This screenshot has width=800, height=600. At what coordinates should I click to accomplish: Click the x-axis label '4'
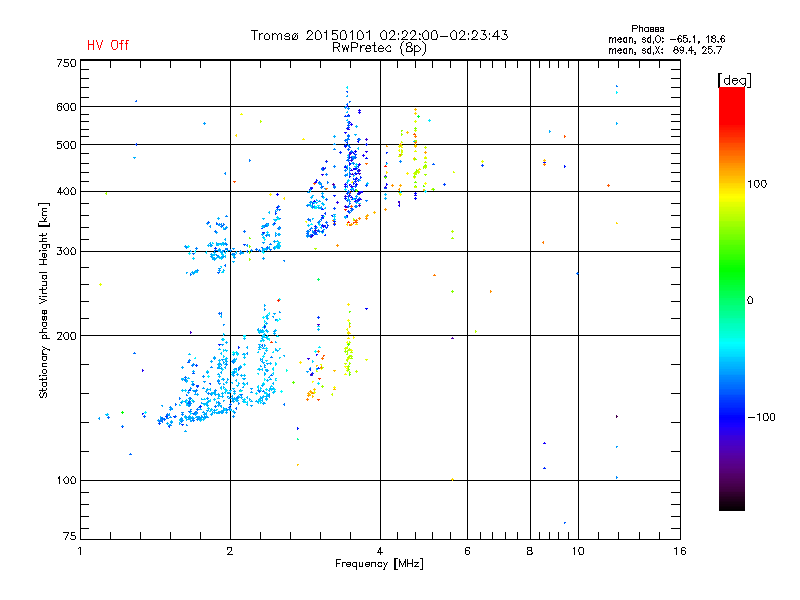380,551
